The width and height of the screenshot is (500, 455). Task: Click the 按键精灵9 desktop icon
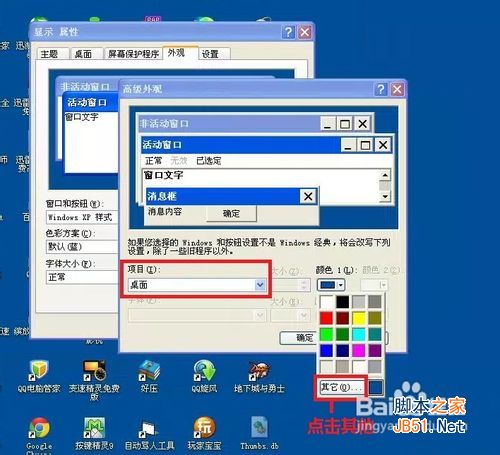tap(94, 433)
